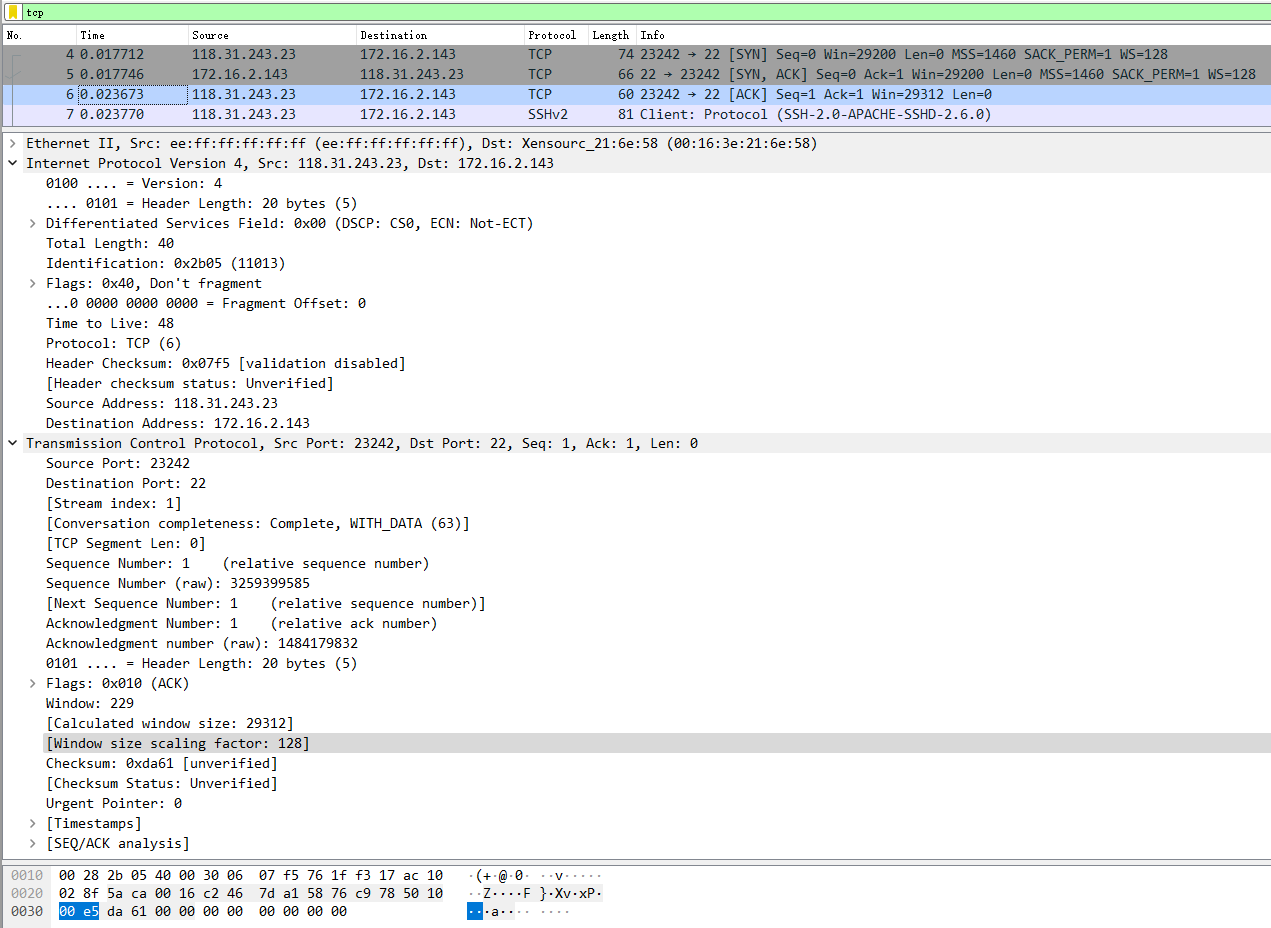Select packet 6 at time 0.023673
1271x928 pixels.
(636, 94)
